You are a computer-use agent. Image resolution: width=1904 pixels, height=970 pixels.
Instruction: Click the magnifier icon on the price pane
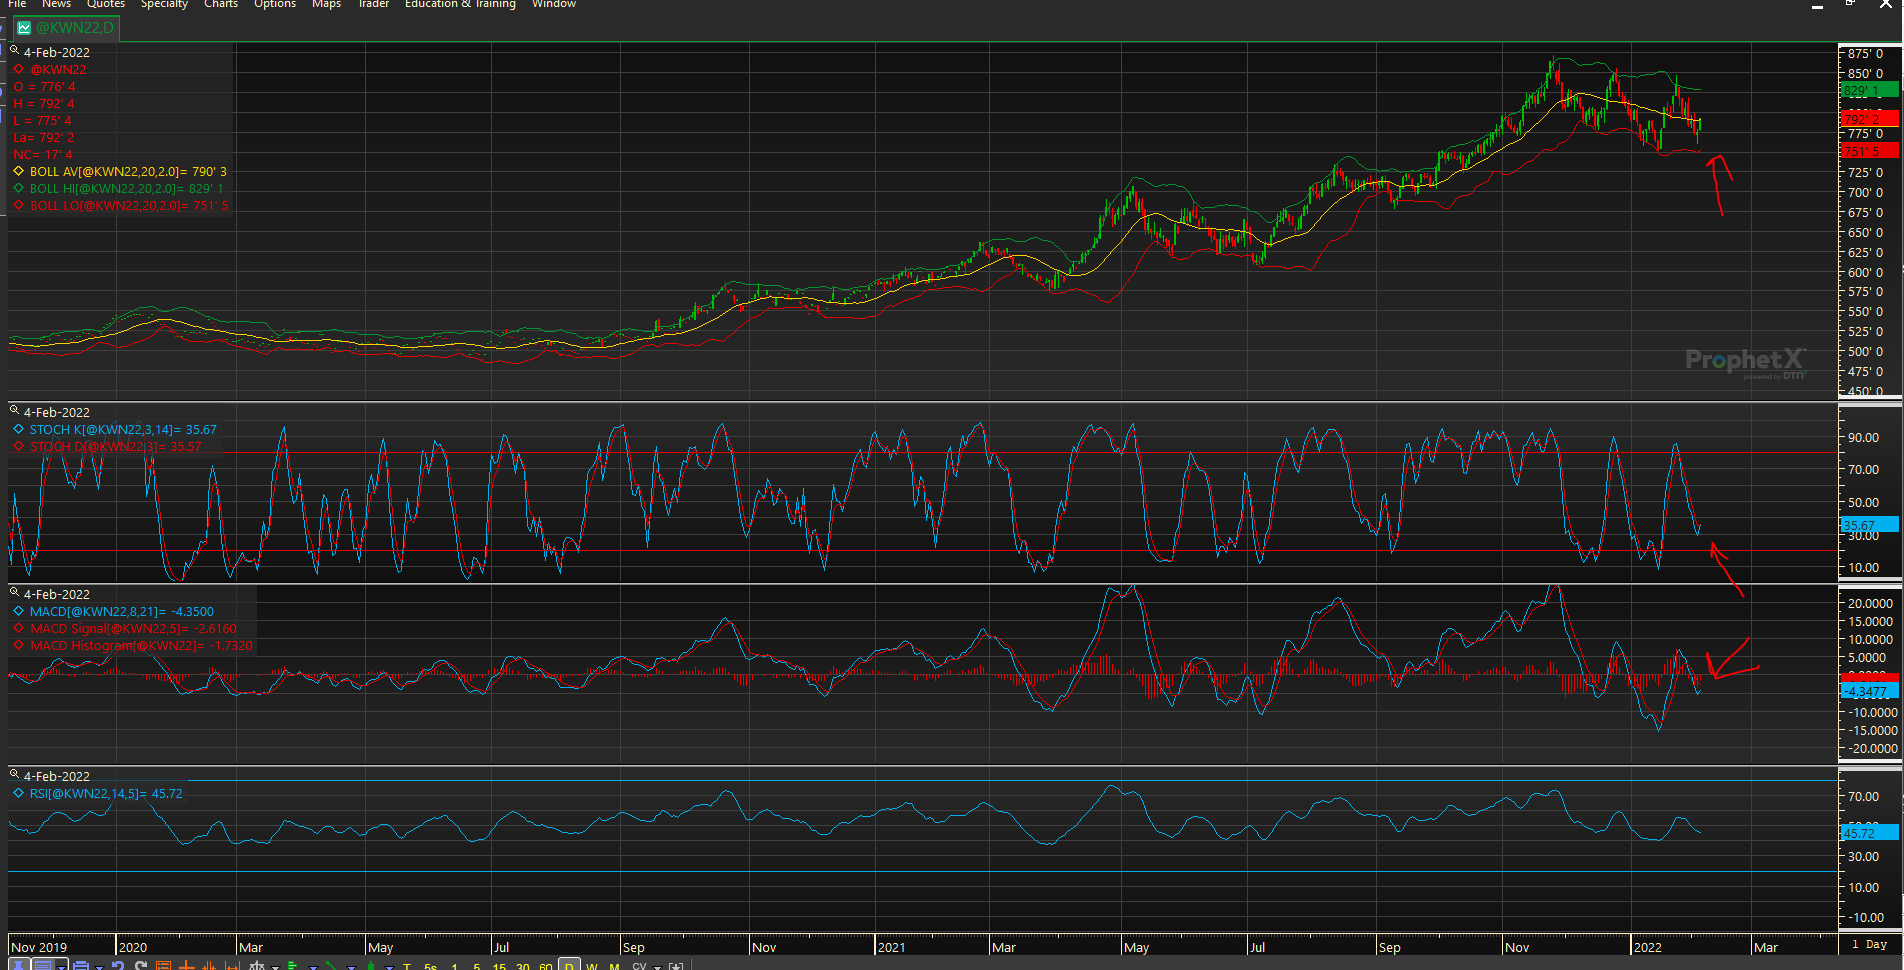click(x=15, y=51)
